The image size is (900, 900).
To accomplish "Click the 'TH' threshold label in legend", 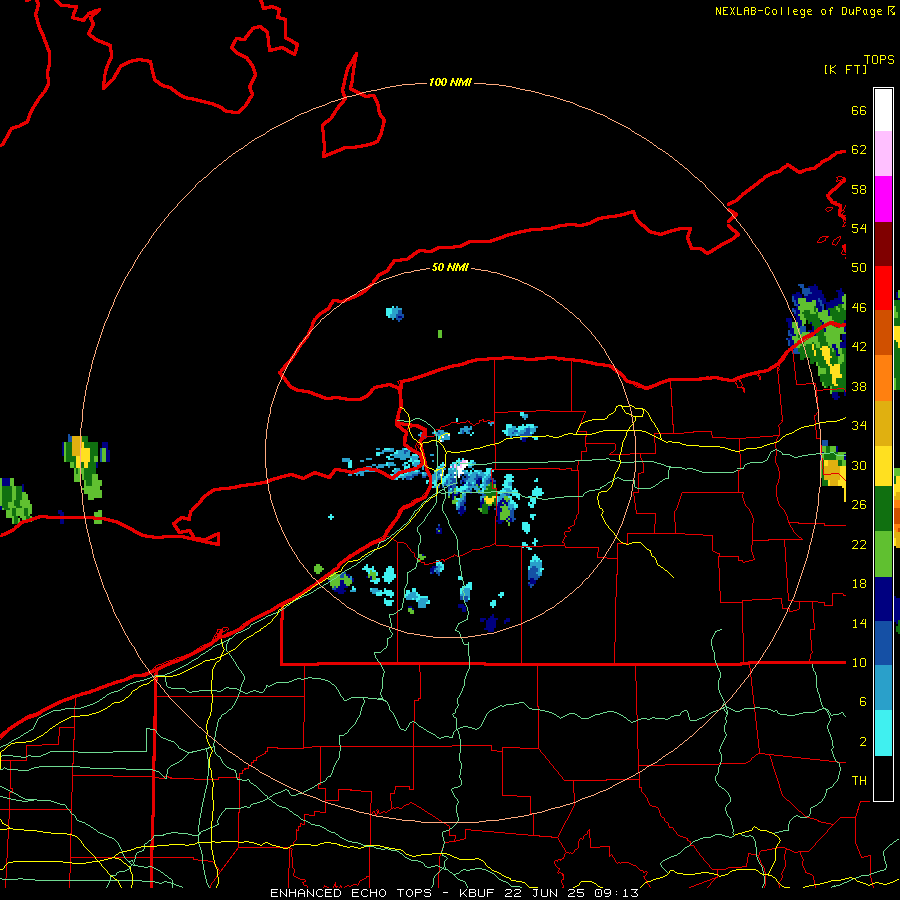I will coord(859,780).
